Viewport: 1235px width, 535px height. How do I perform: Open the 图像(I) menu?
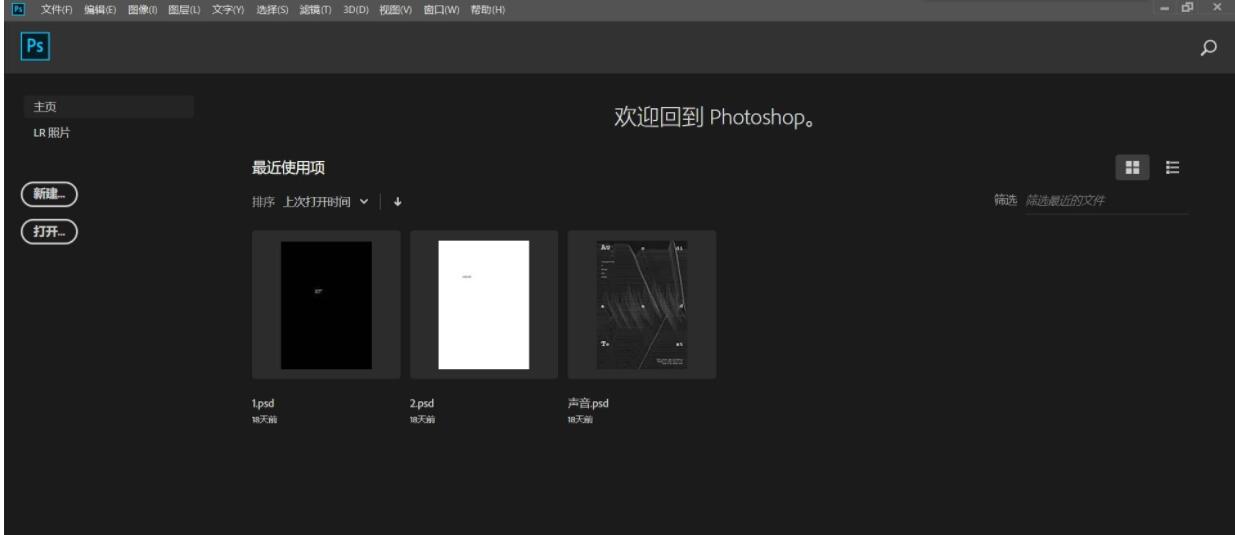(x=143, y=9)
